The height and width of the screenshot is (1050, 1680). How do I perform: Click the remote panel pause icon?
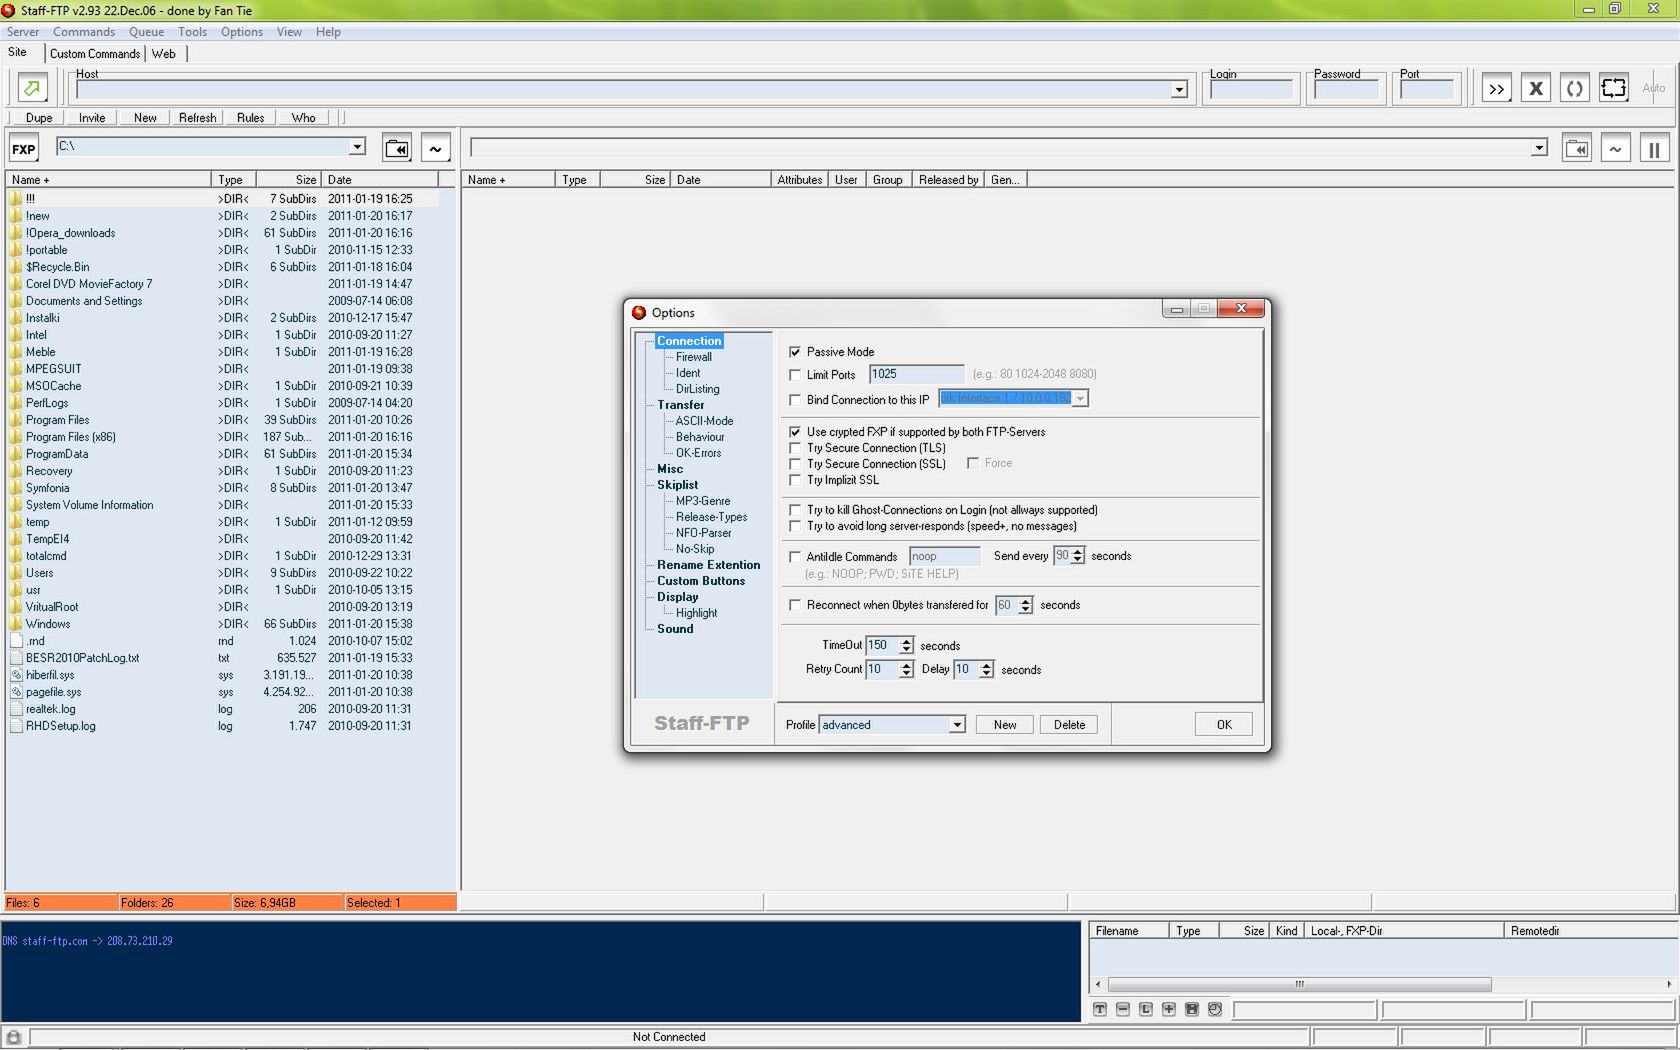pos(1654,149)
